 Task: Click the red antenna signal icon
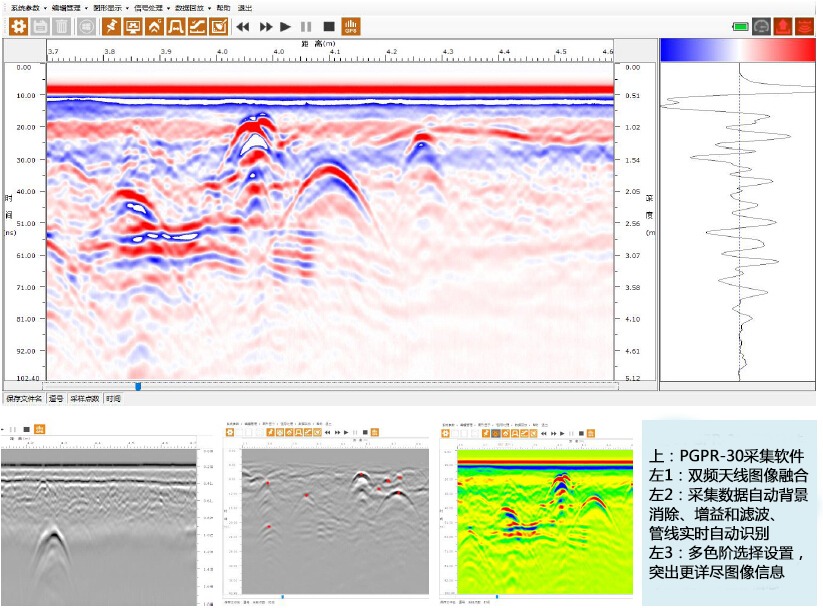(804, 26)
